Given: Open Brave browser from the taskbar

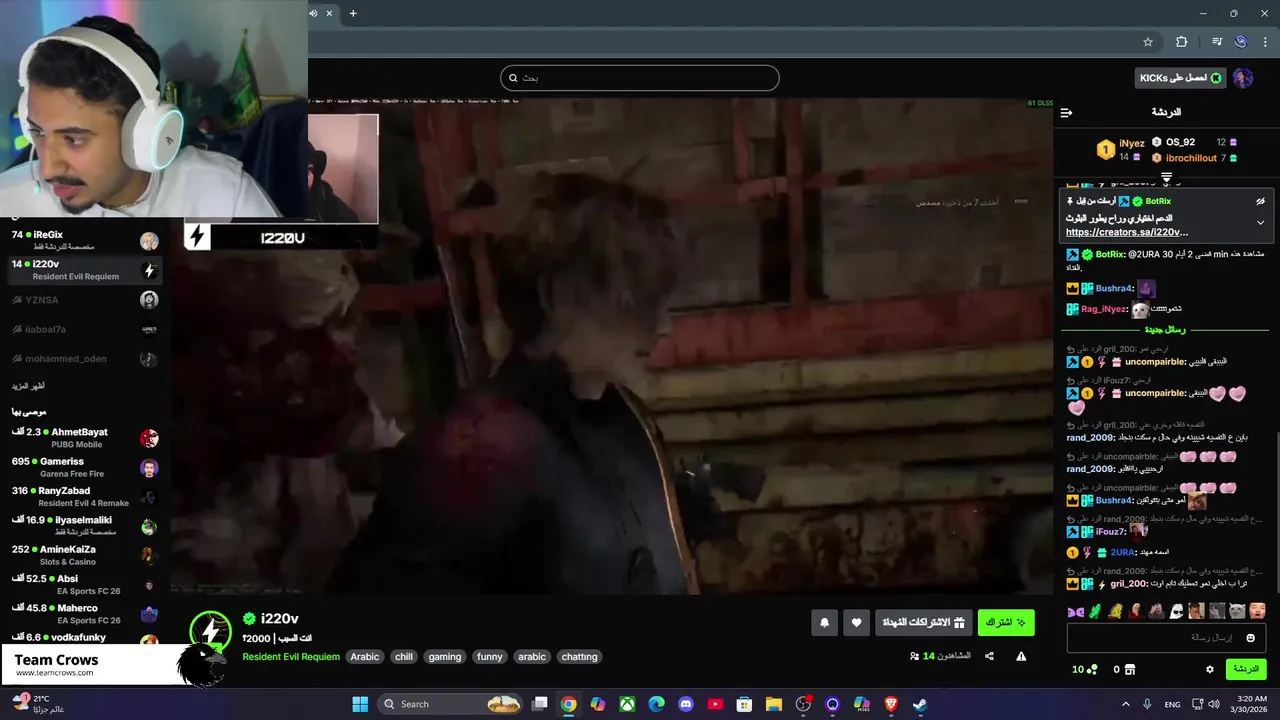Looking at the screenshot, I should (891, 704).
